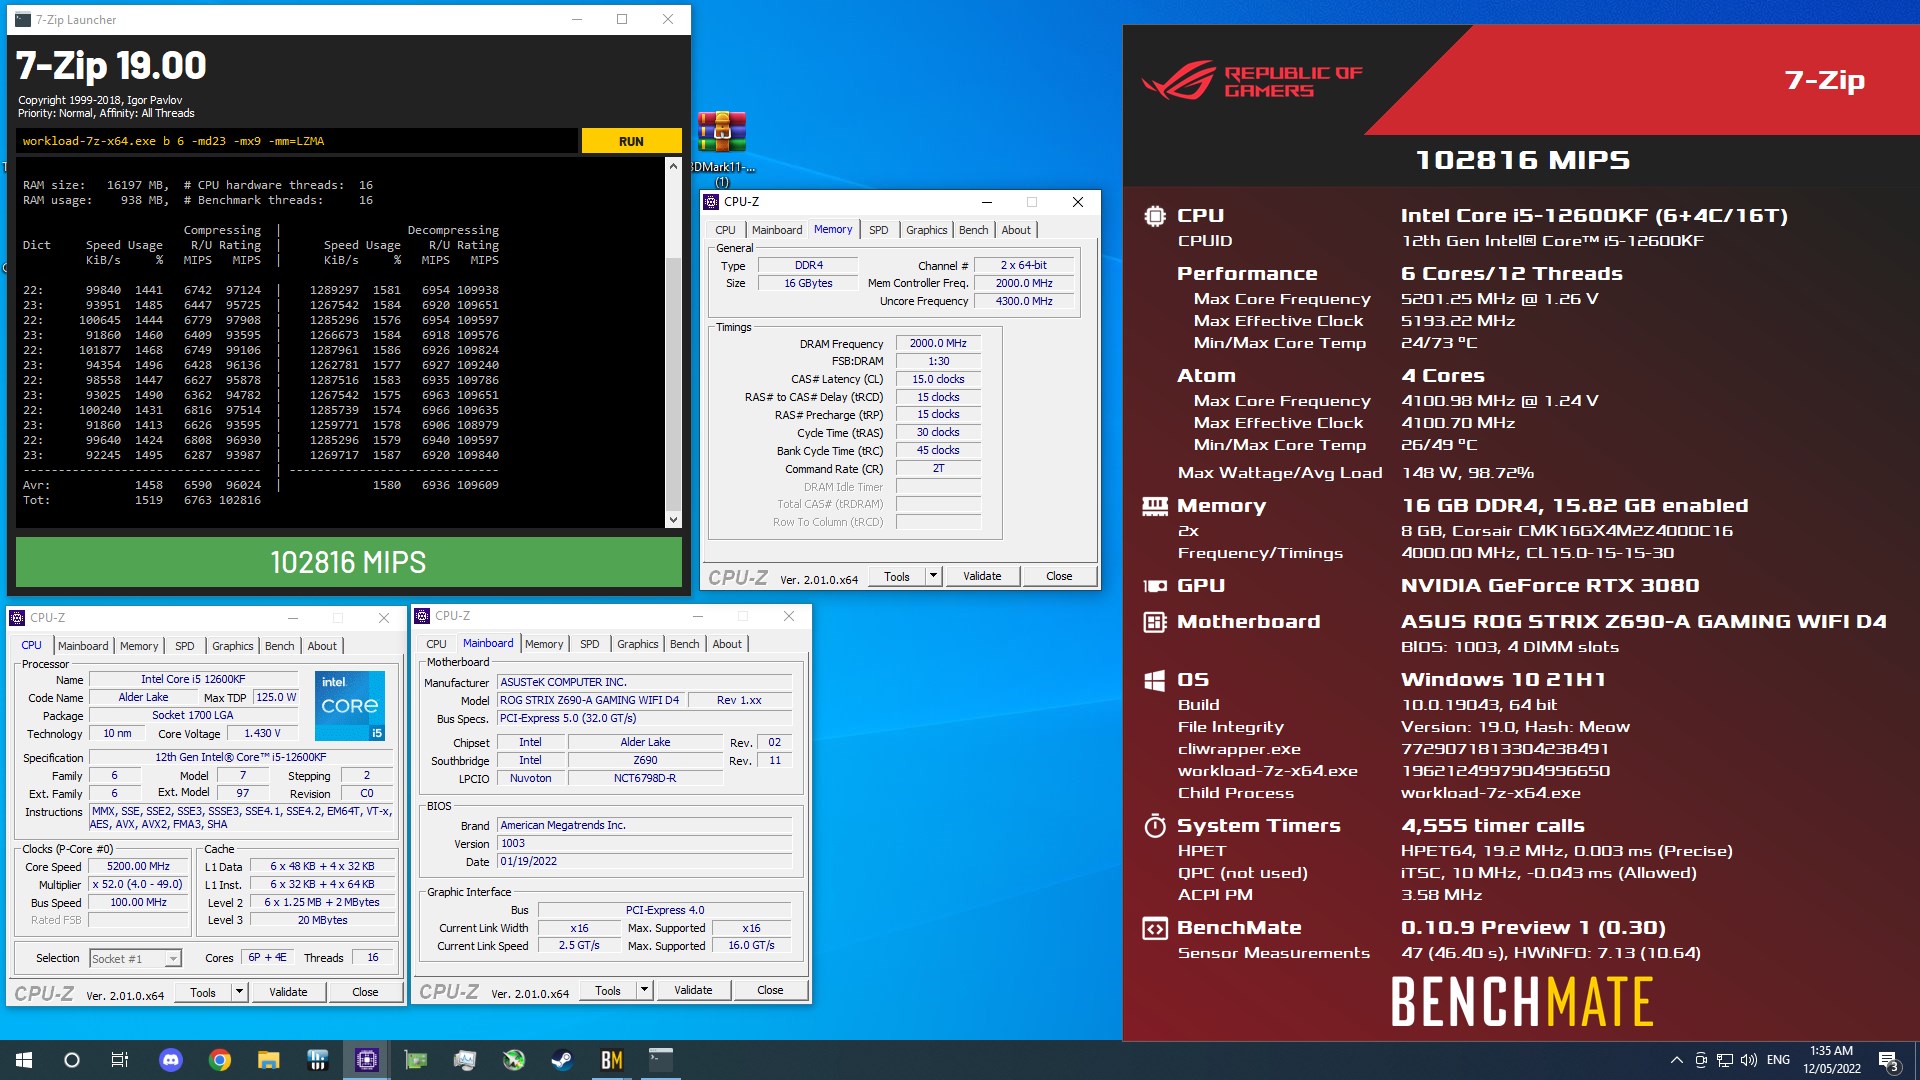Screen dimensions: 1920x1080
Task: Open the notification center with 3 alerts
Action: tap(1889, 1060)
